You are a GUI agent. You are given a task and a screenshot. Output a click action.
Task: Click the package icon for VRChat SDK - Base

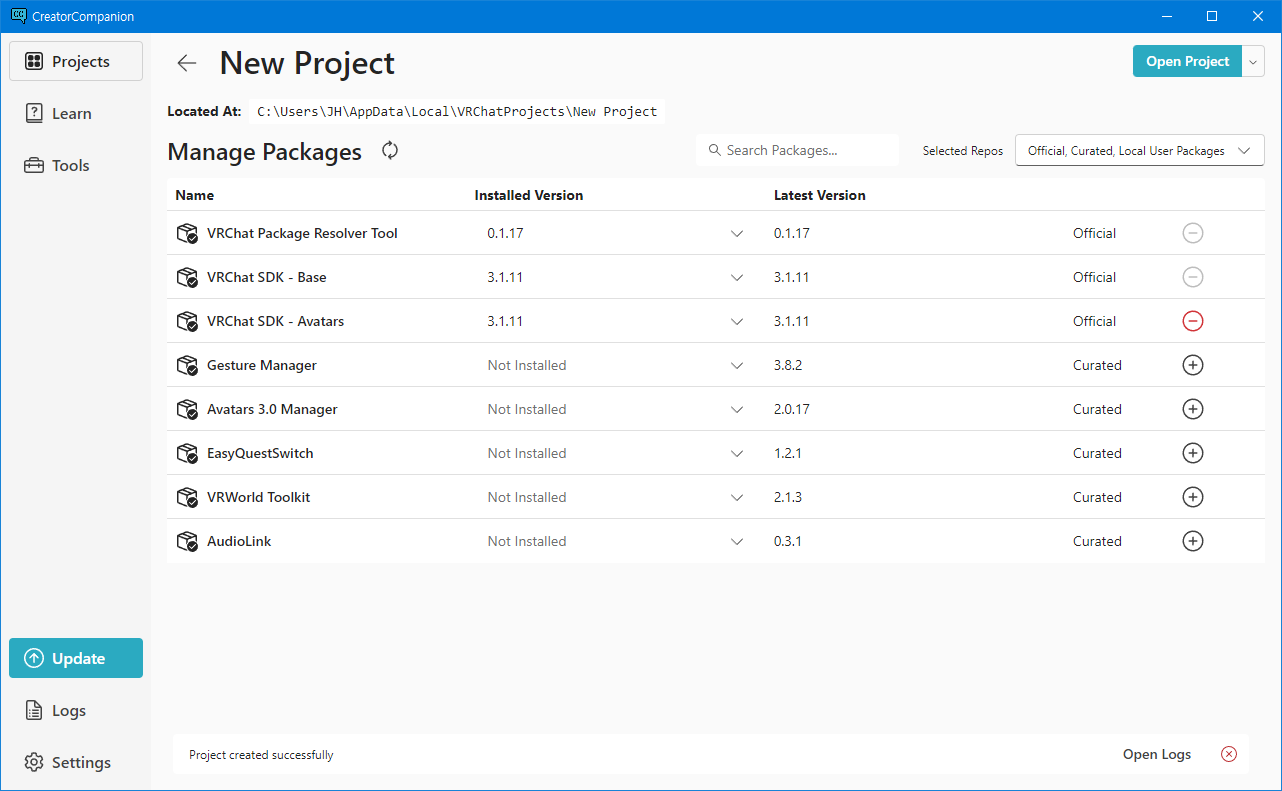187,277
